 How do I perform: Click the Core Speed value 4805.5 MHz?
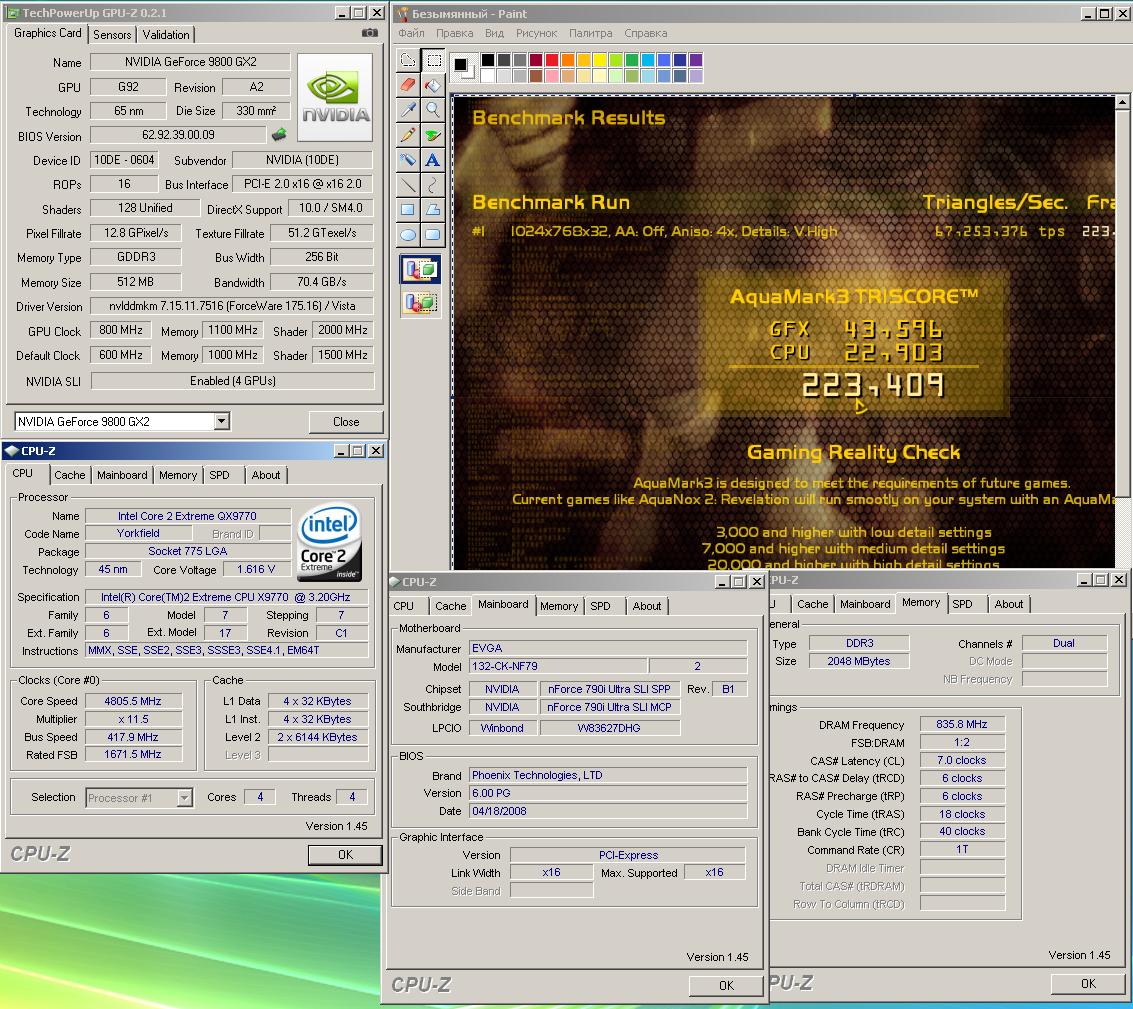point(133,701)
